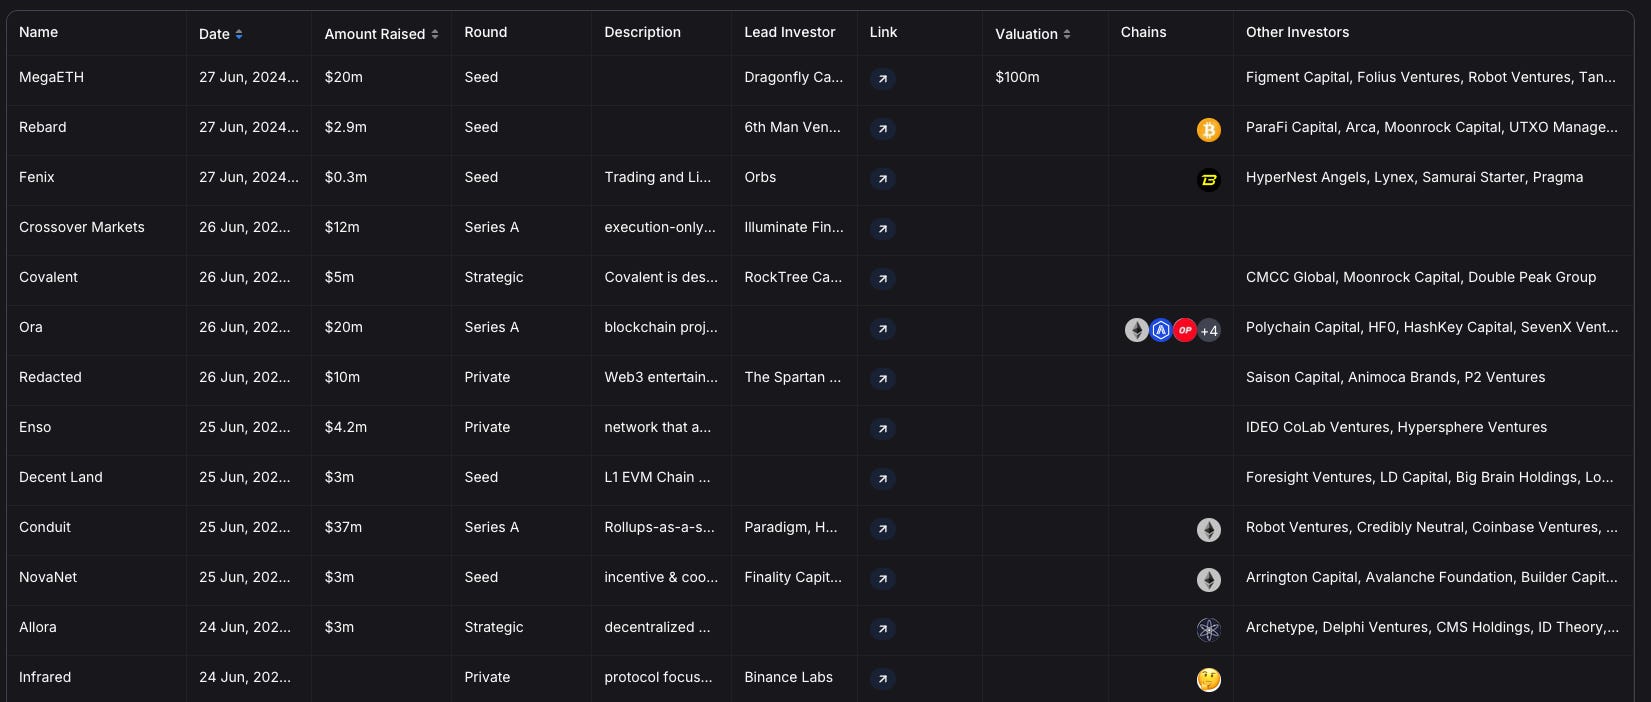The height and width of the screenshot is (702, 1651).
Task: Open the link arrow for Covalent
Action: pyautogui.click(x=882, y=279)
